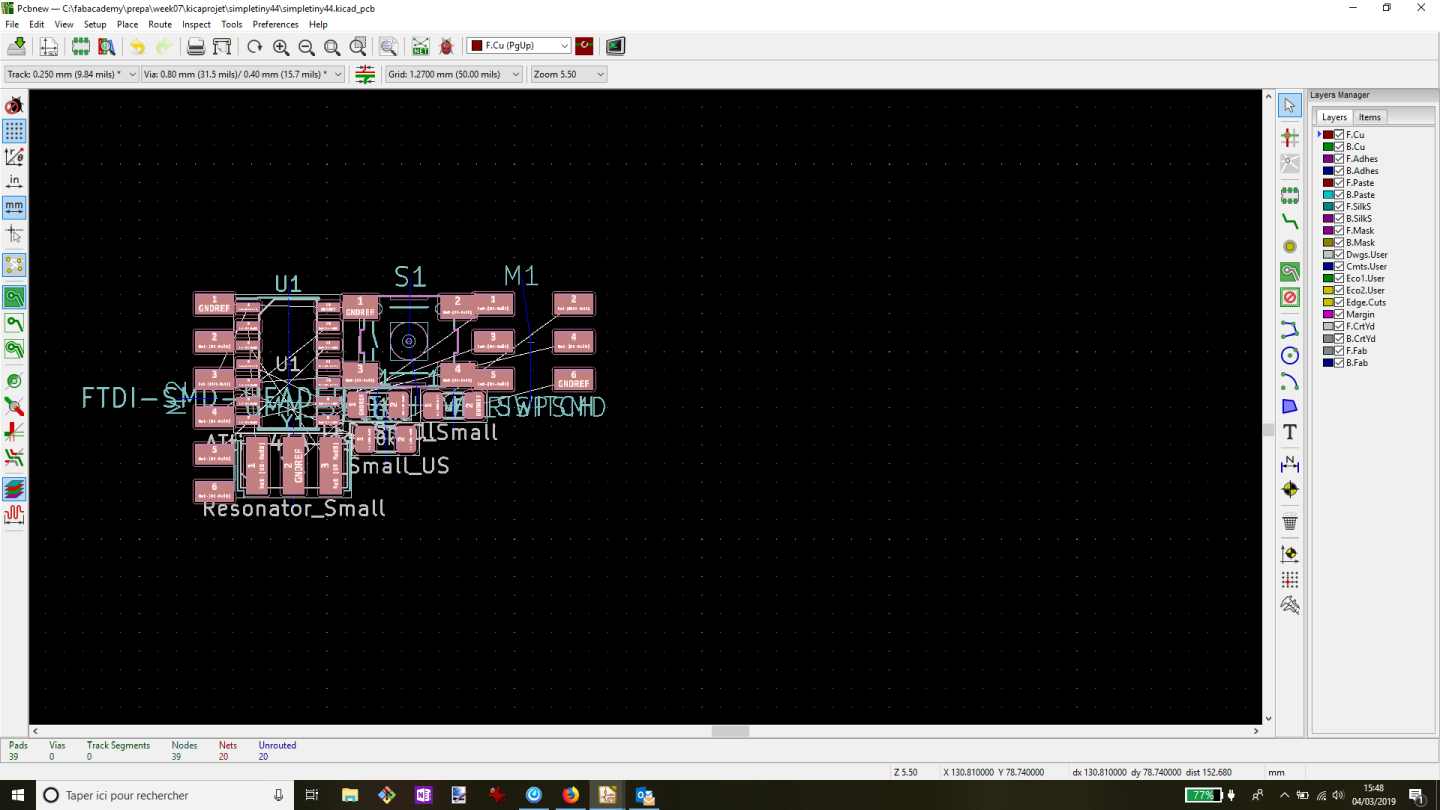Open the active layer F.Cu dropdown

519,46
